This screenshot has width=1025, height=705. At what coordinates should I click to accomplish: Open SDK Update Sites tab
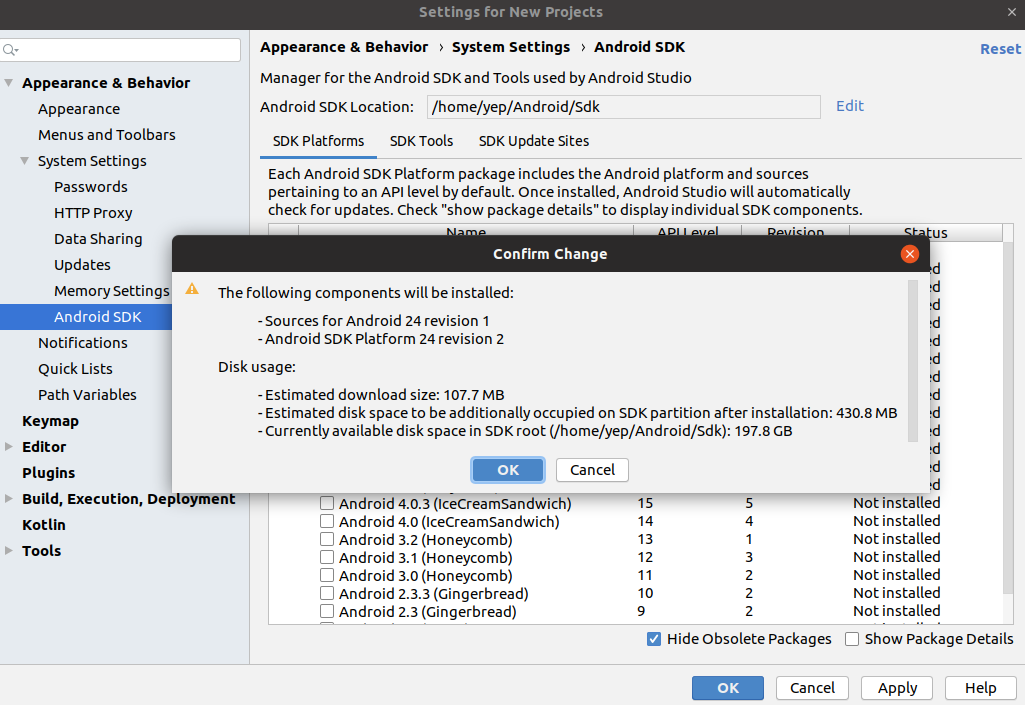[533, 141]
